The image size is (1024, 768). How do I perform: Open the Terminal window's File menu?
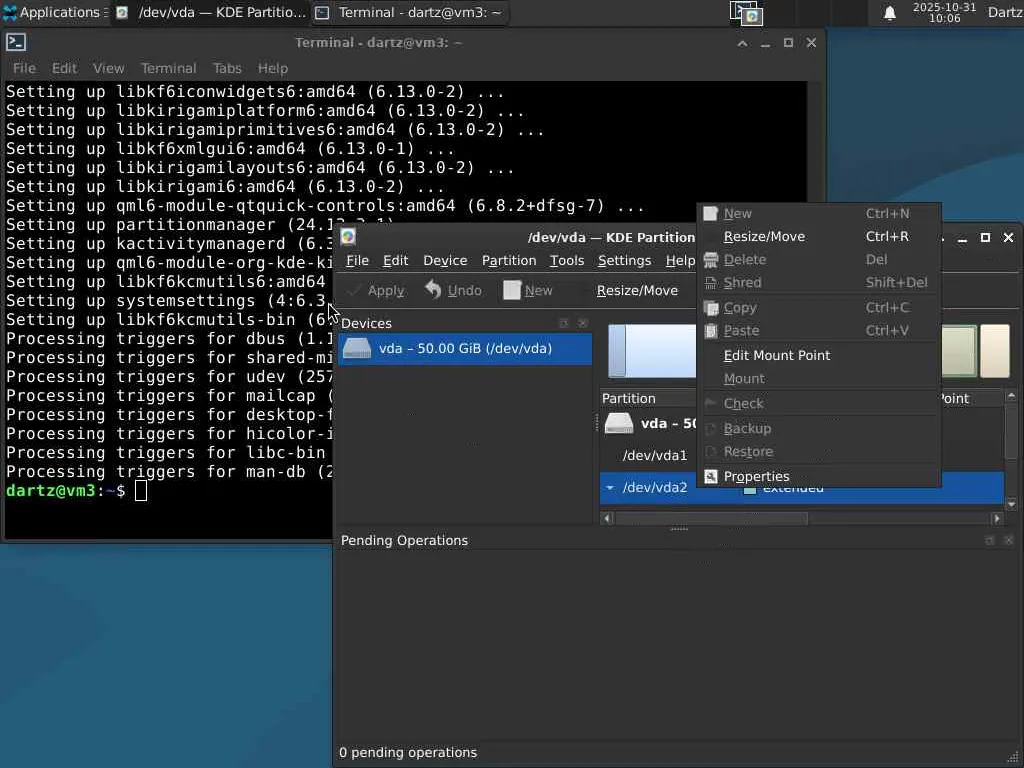[x=24, y=68]
